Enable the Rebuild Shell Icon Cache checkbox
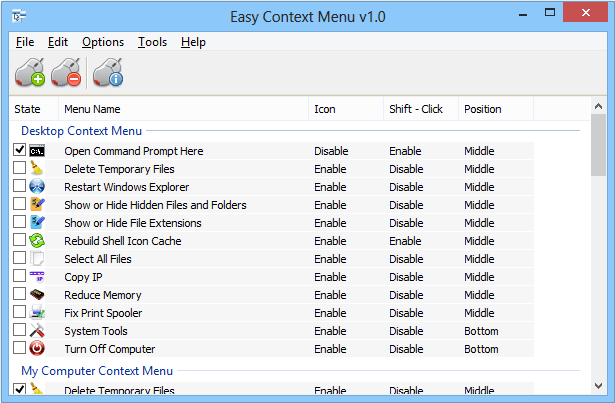615x403 pixels. click(19, 240)
